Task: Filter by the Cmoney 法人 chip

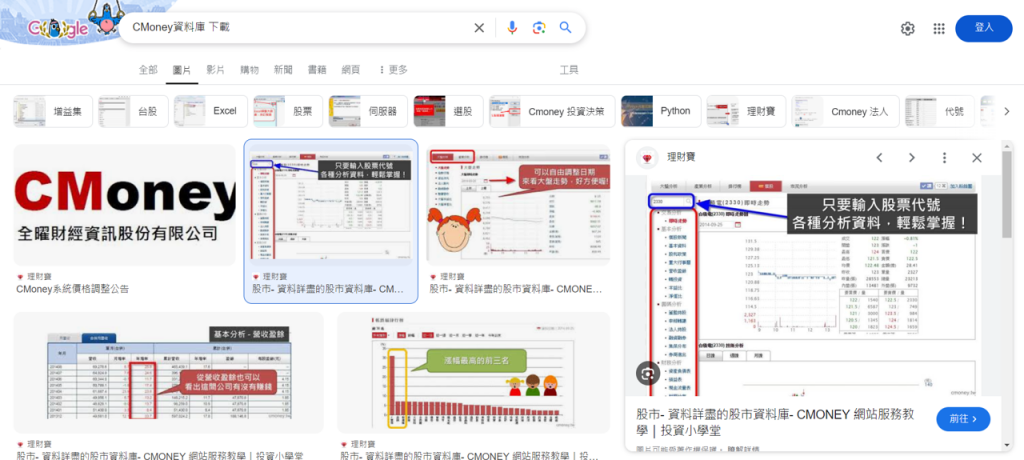Action: (845, 111)
